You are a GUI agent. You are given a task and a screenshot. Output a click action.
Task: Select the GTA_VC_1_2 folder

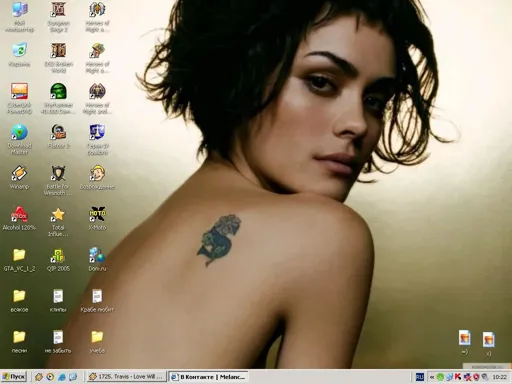pos(19,259)
